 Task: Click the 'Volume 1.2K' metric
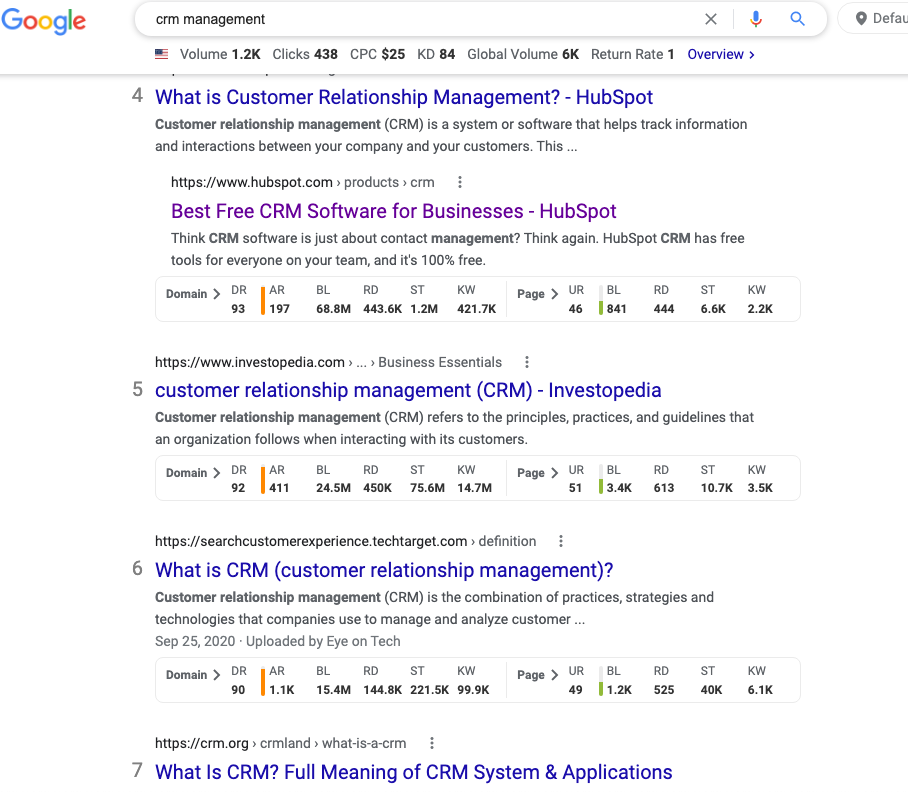click(x=220, y=54)
